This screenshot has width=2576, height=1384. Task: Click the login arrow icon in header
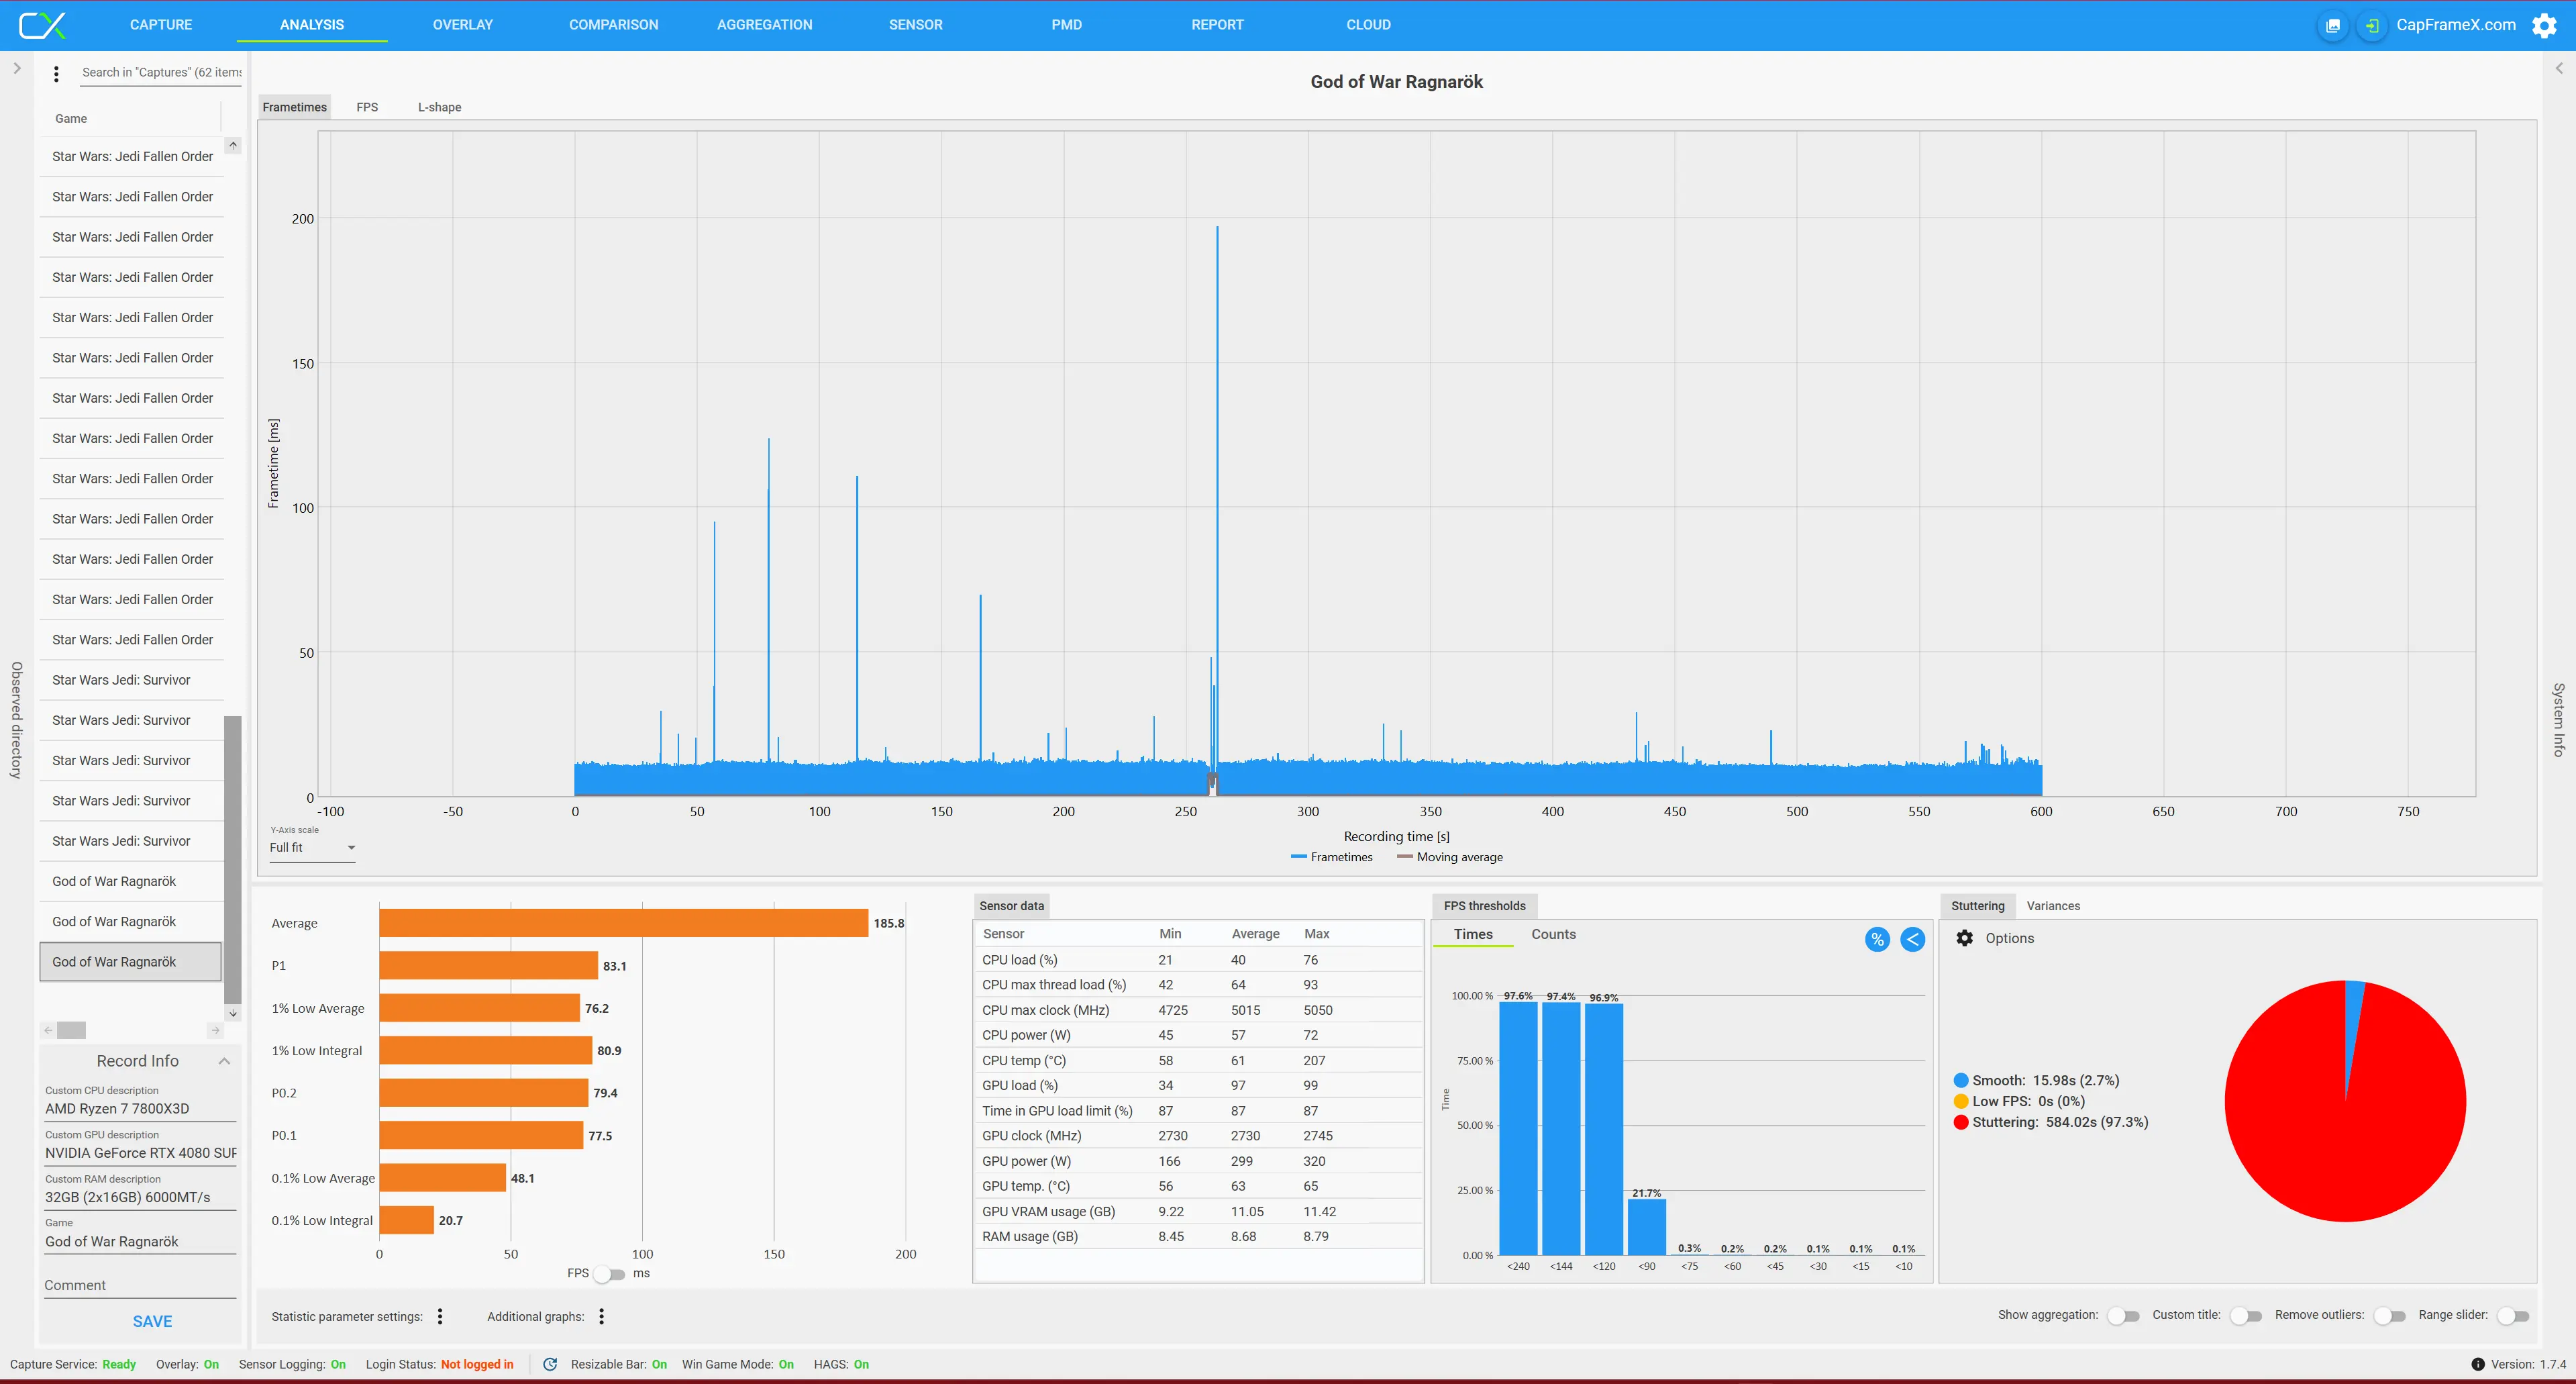pos(2371,25)
